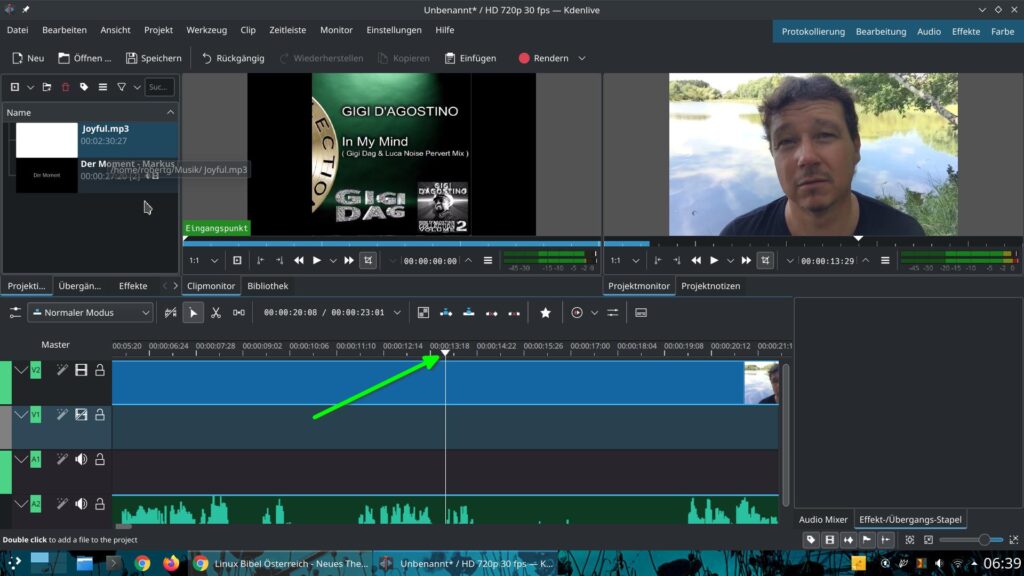Click the project monitor seek bar
Viewport: 1024px width, 576px height.
point(812,244)
